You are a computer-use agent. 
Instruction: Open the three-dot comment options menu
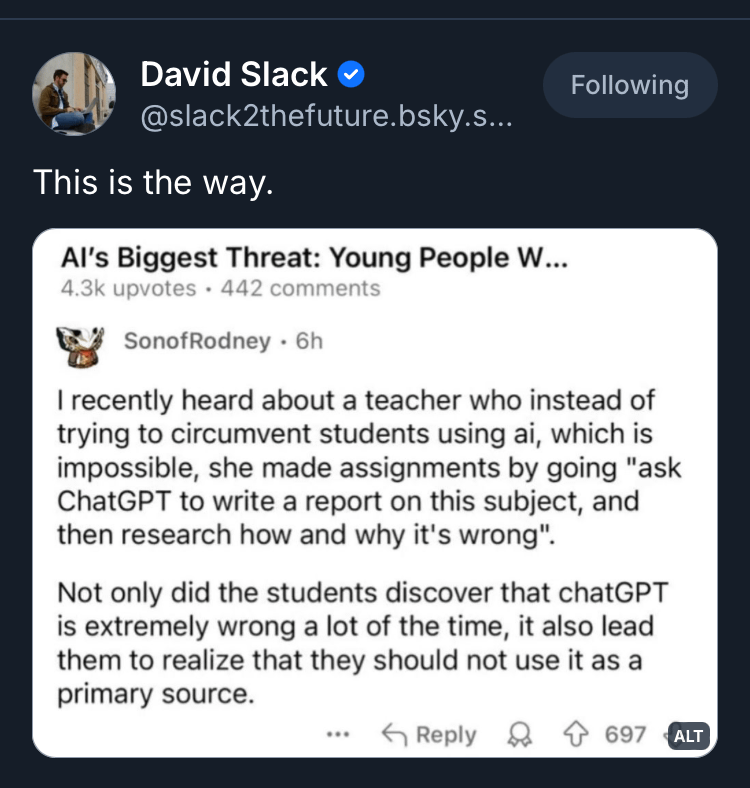point(338,735)
